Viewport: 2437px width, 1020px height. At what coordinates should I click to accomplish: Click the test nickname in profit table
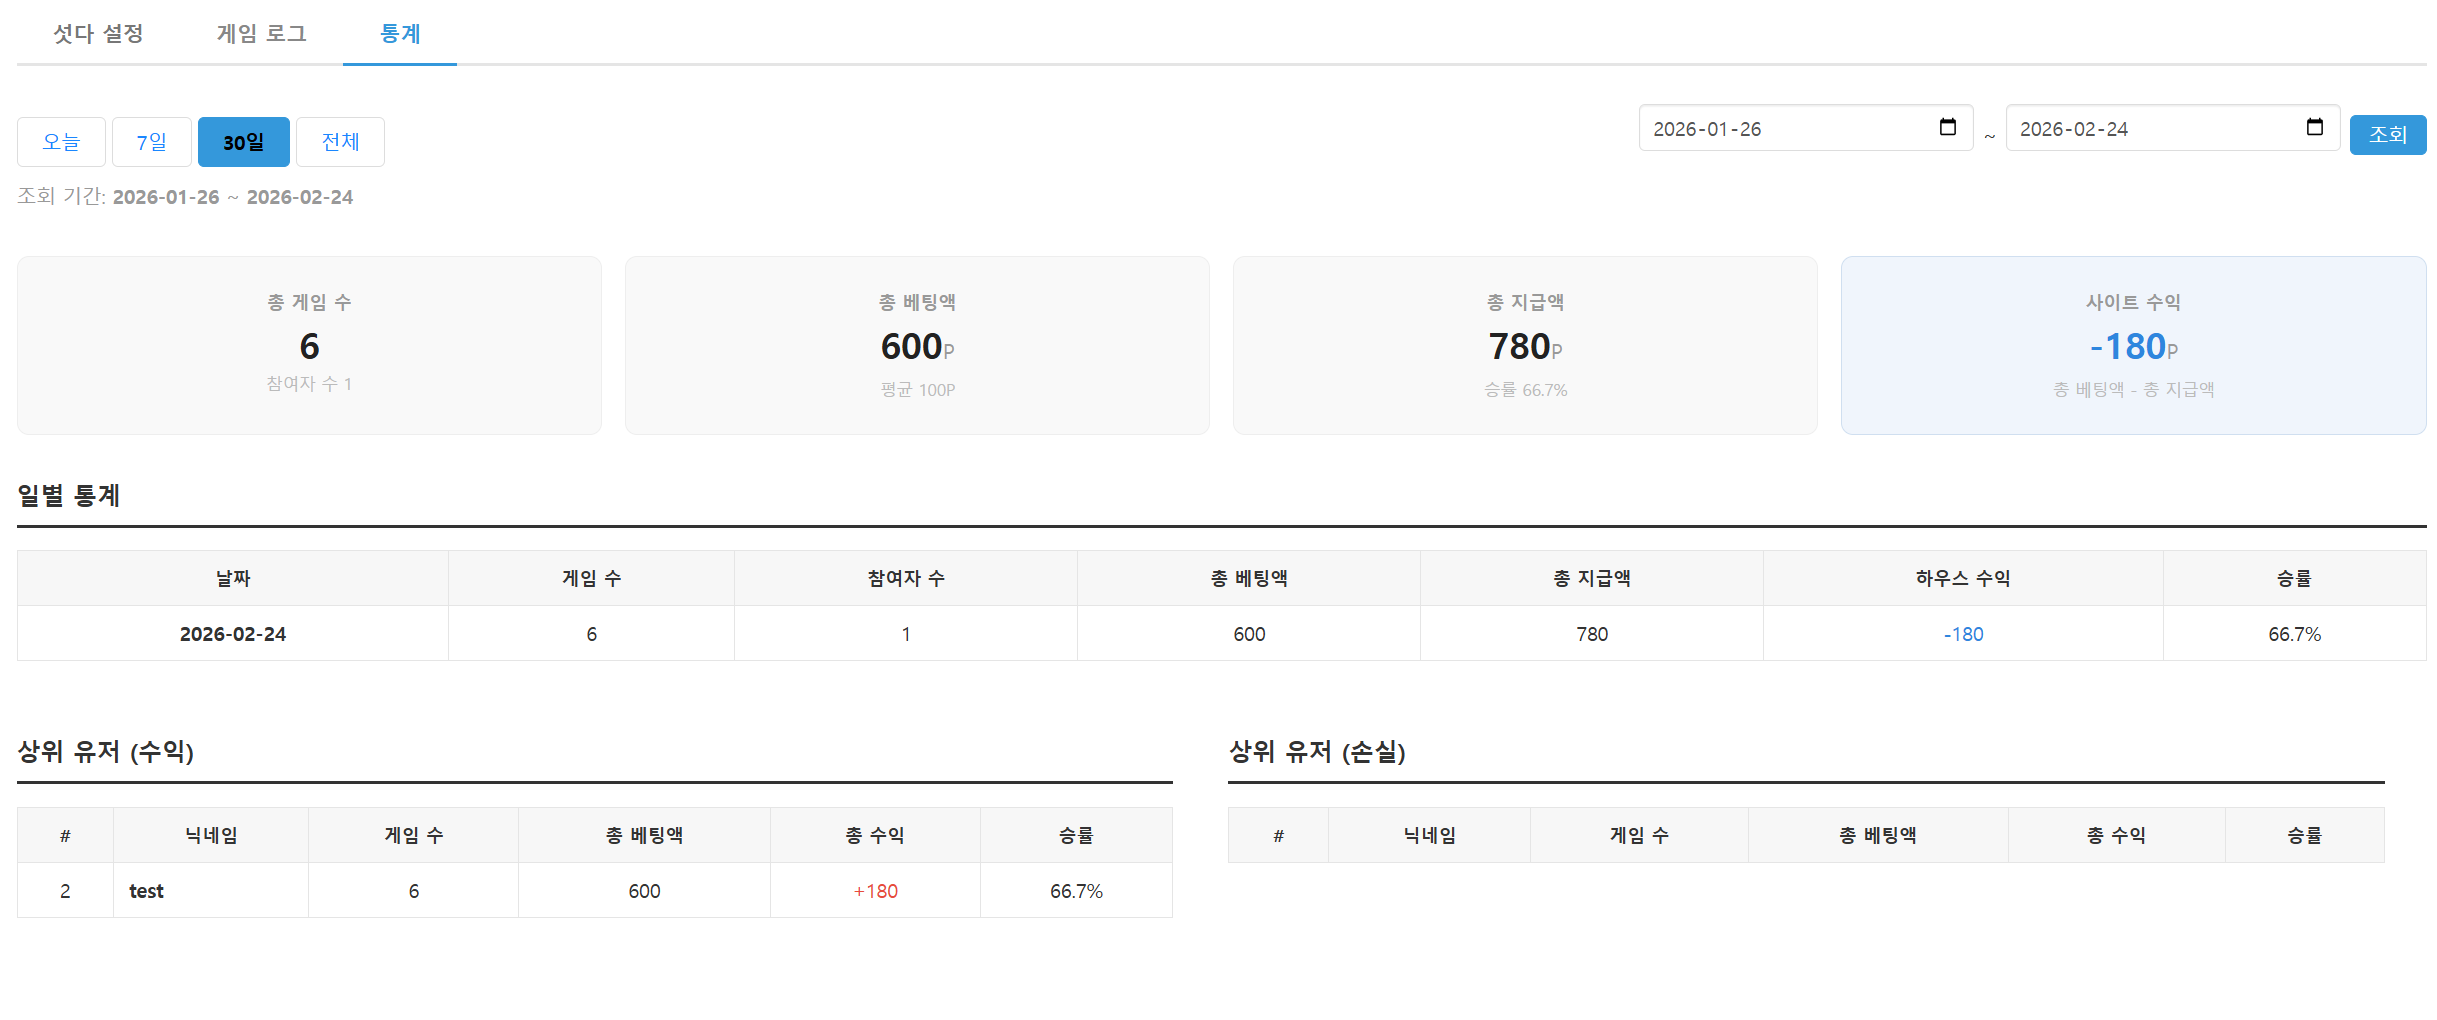(147, 890)
